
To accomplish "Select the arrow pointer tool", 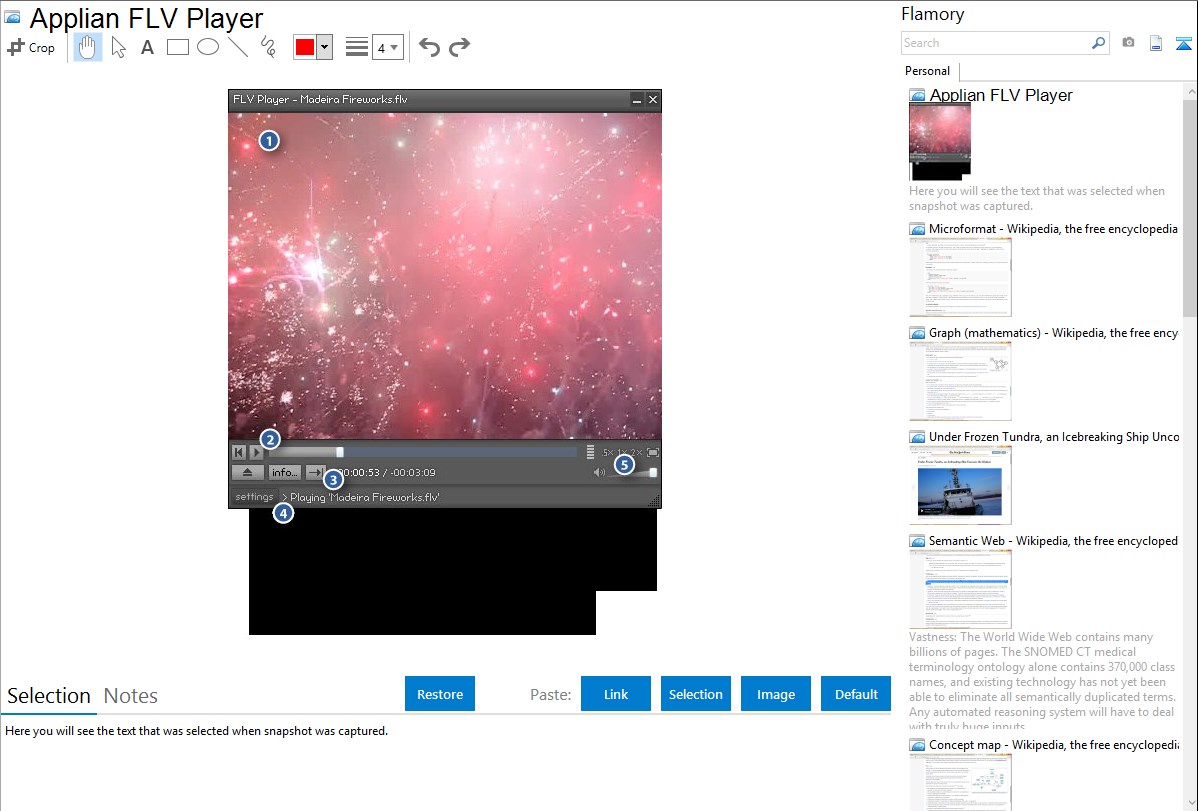I will 118,47.
